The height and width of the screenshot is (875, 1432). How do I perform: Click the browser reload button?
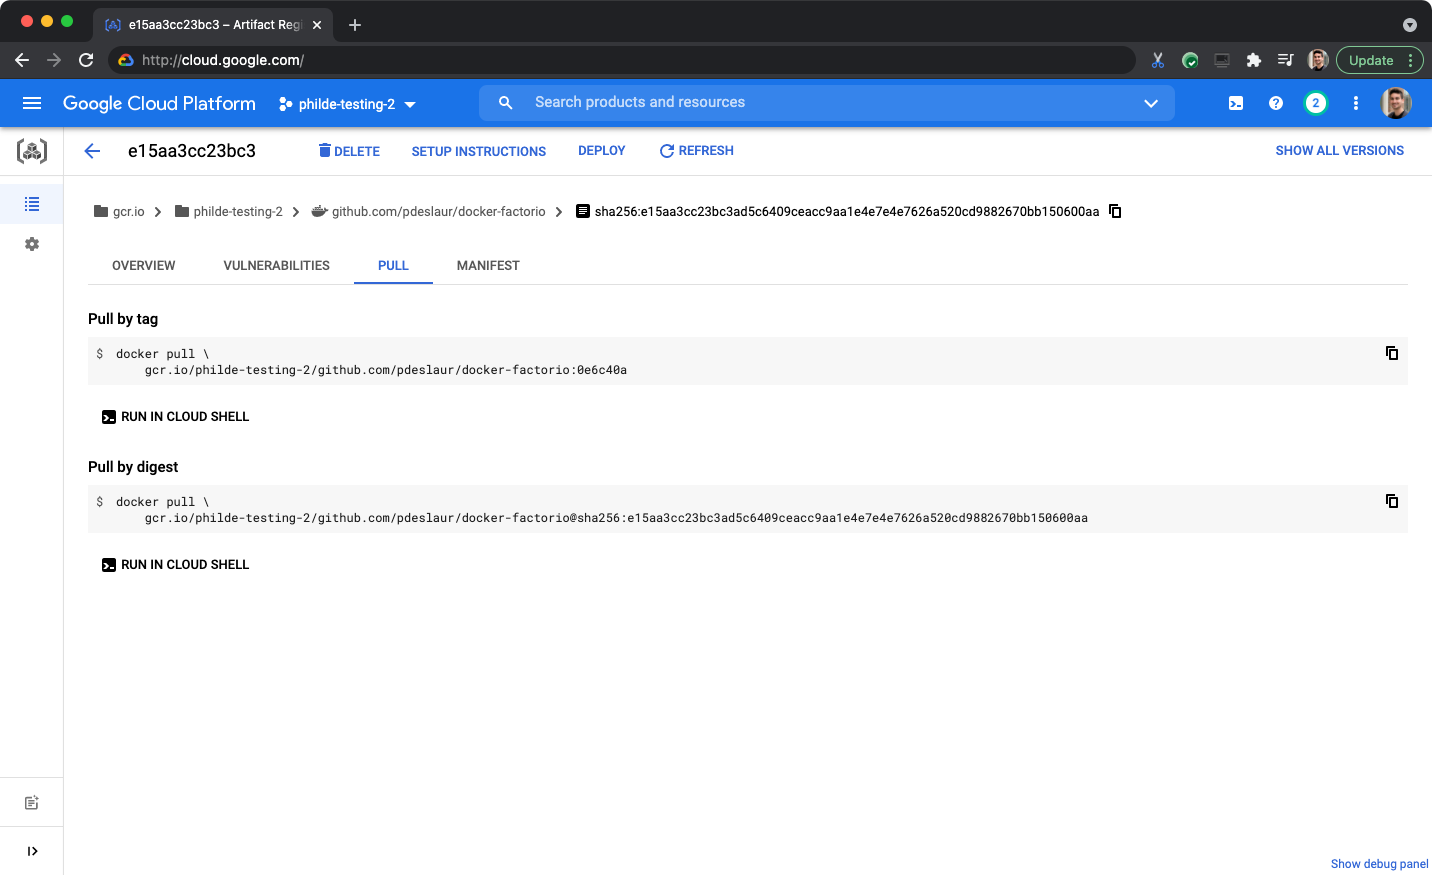[86, 60]
